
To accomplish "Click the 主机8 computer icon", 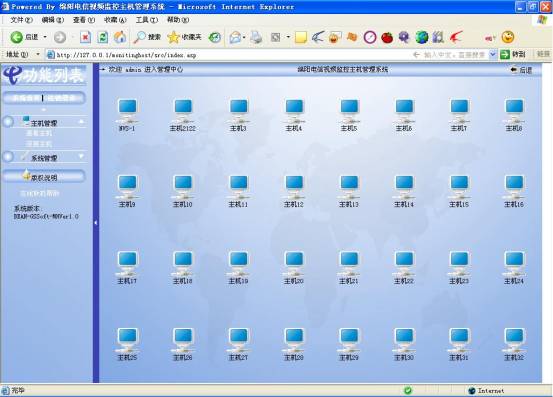I will (514, 110).
